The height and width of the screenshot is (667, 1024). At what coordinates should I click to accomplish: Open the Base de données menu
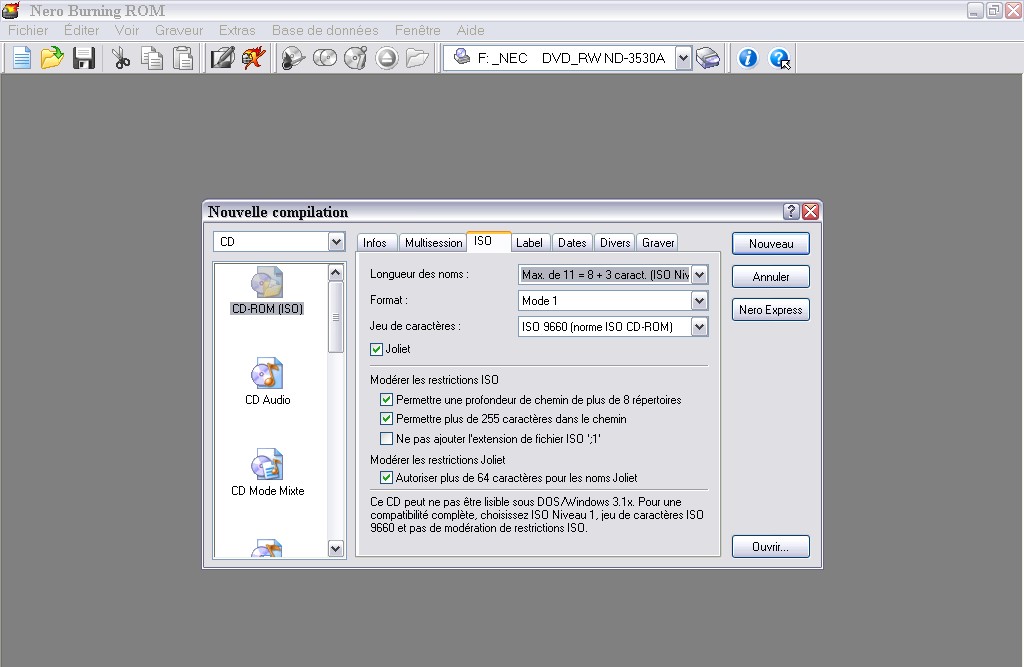325,30
